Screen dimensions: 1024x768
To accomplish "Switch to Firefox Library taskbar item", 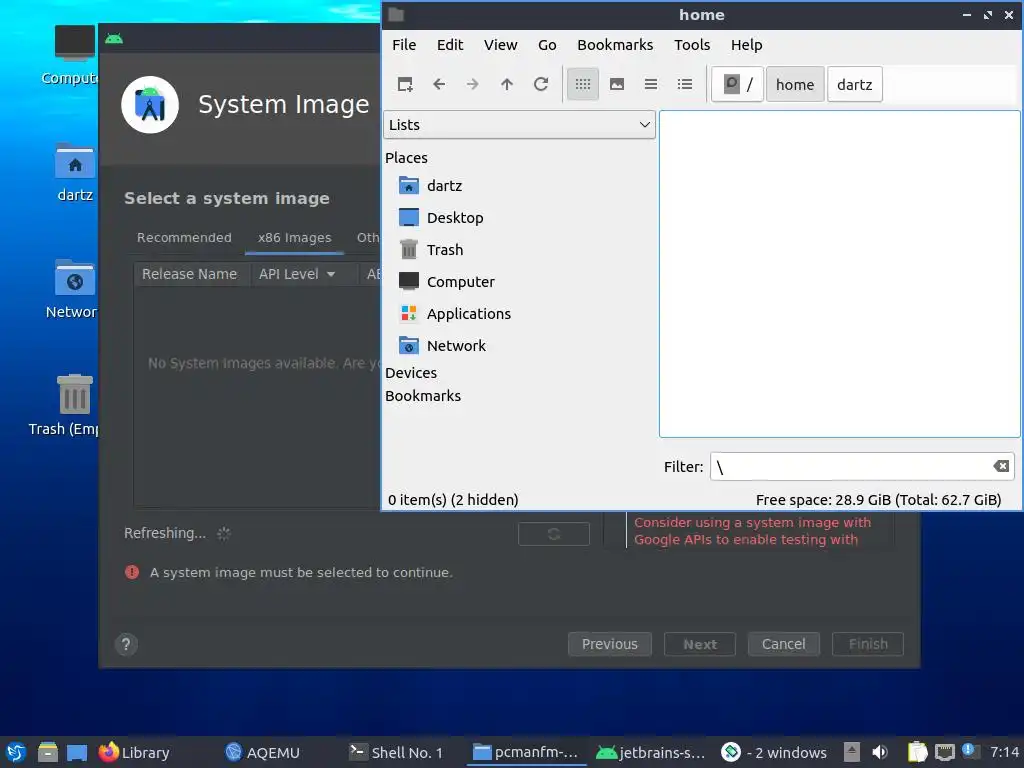I will 135,752.
